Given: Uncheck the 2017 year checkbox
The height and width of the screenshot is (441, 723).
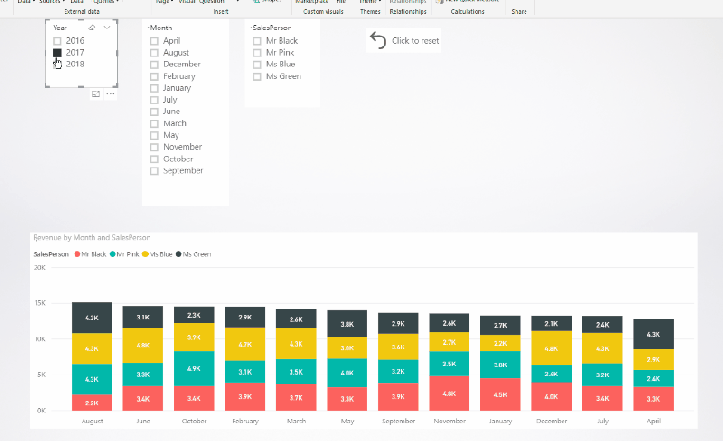Looking at the screenshot, I should pos(58,52).
